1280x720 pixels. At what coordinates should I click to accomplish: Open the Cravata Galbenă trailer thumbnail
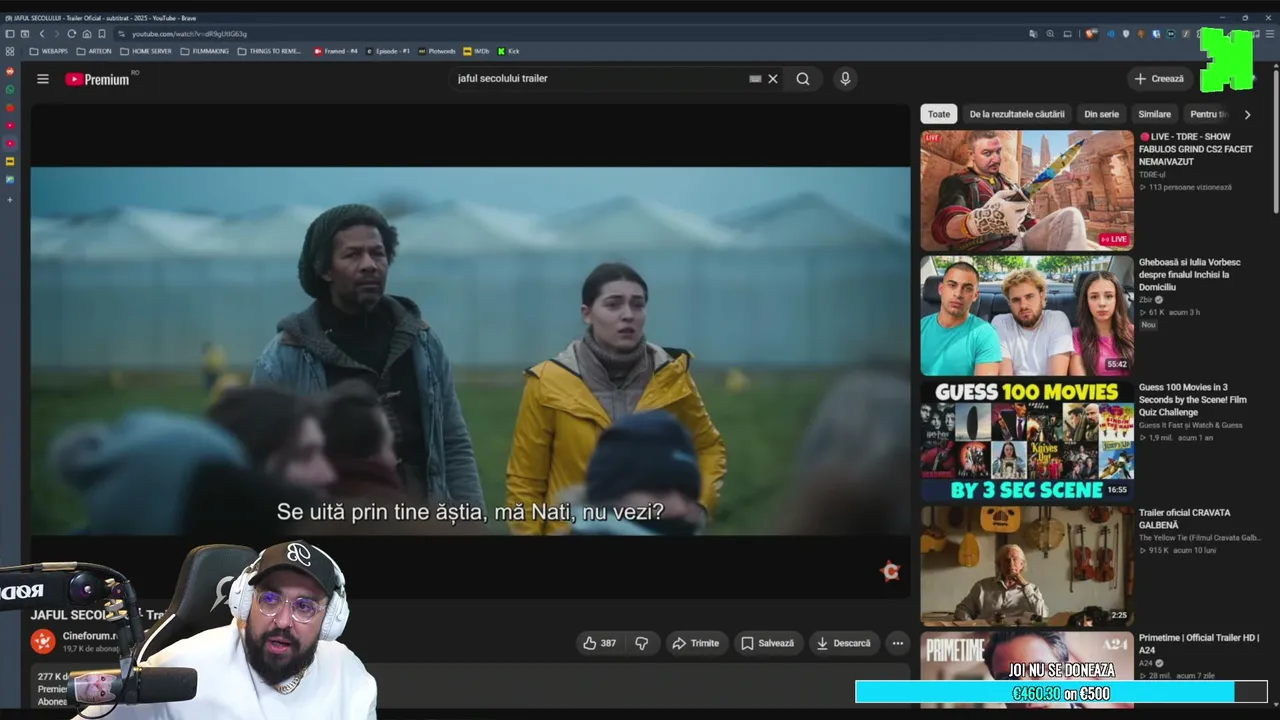pos(1027,566)
